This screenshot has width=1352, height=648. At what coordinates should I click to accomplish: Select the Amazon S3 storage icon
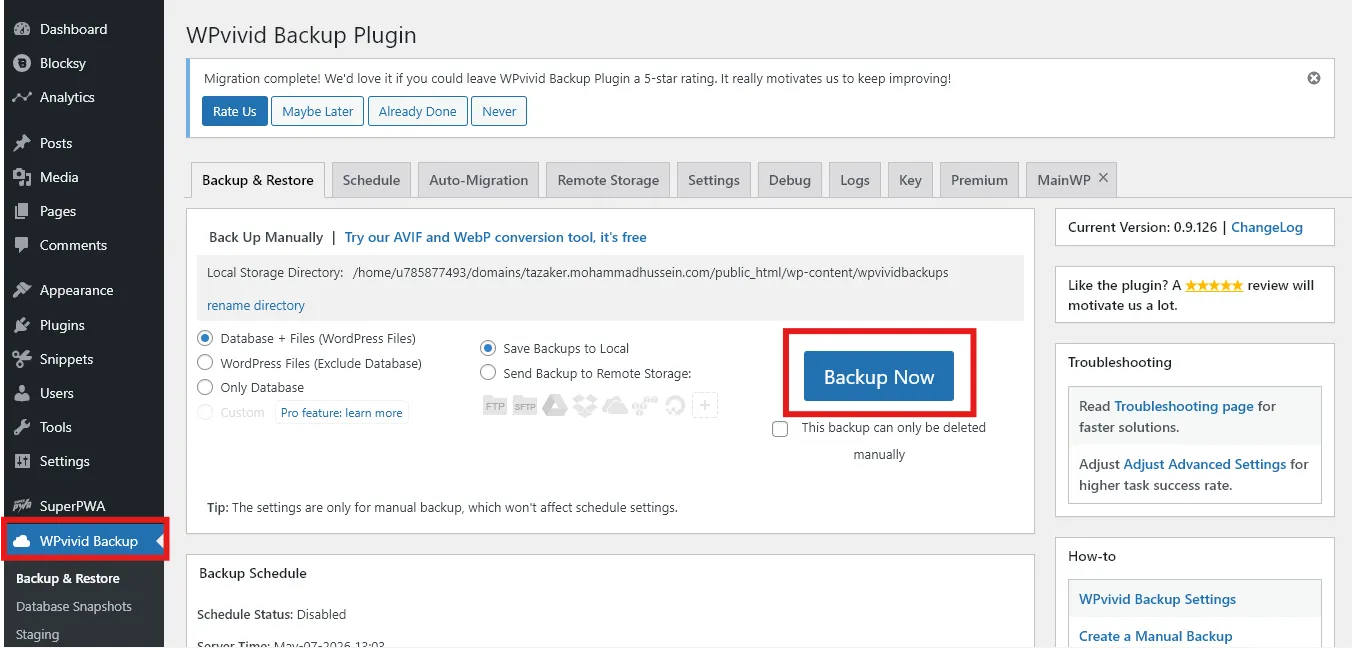point(646,405)
